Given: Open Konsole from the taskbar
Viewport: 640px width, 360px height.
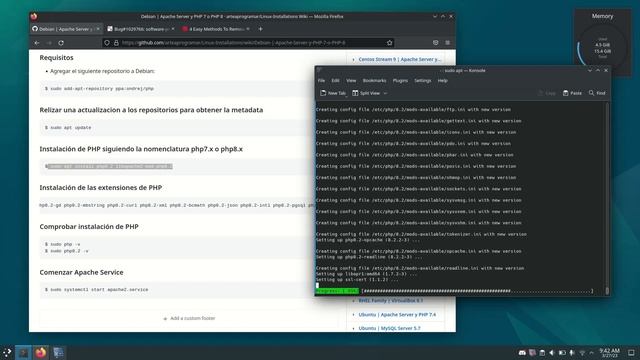Looking at the screenshot, I should click(x=23, y=353).
